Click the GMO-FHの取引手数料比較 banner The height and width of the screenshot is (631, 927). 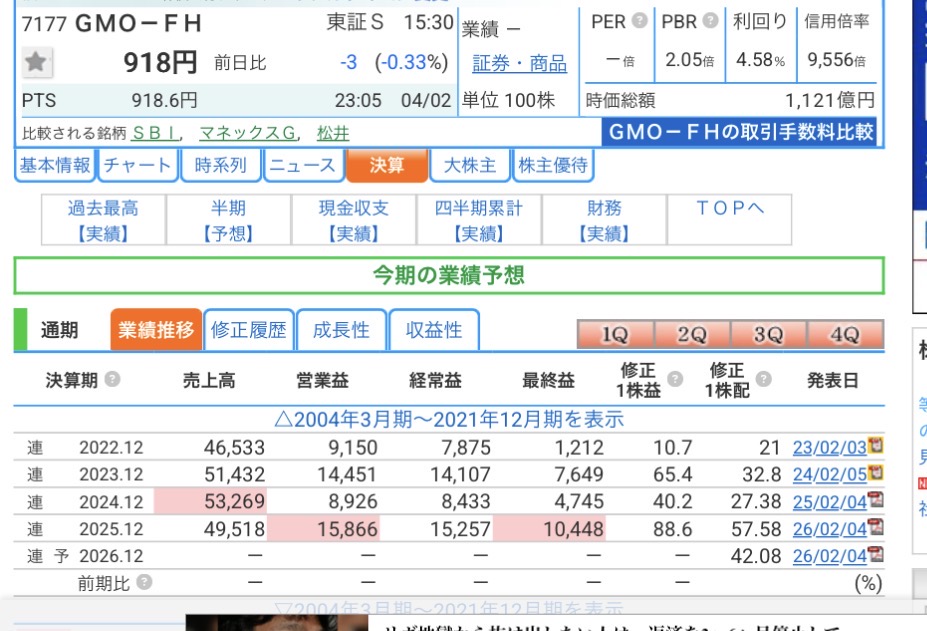click(740, 132)
